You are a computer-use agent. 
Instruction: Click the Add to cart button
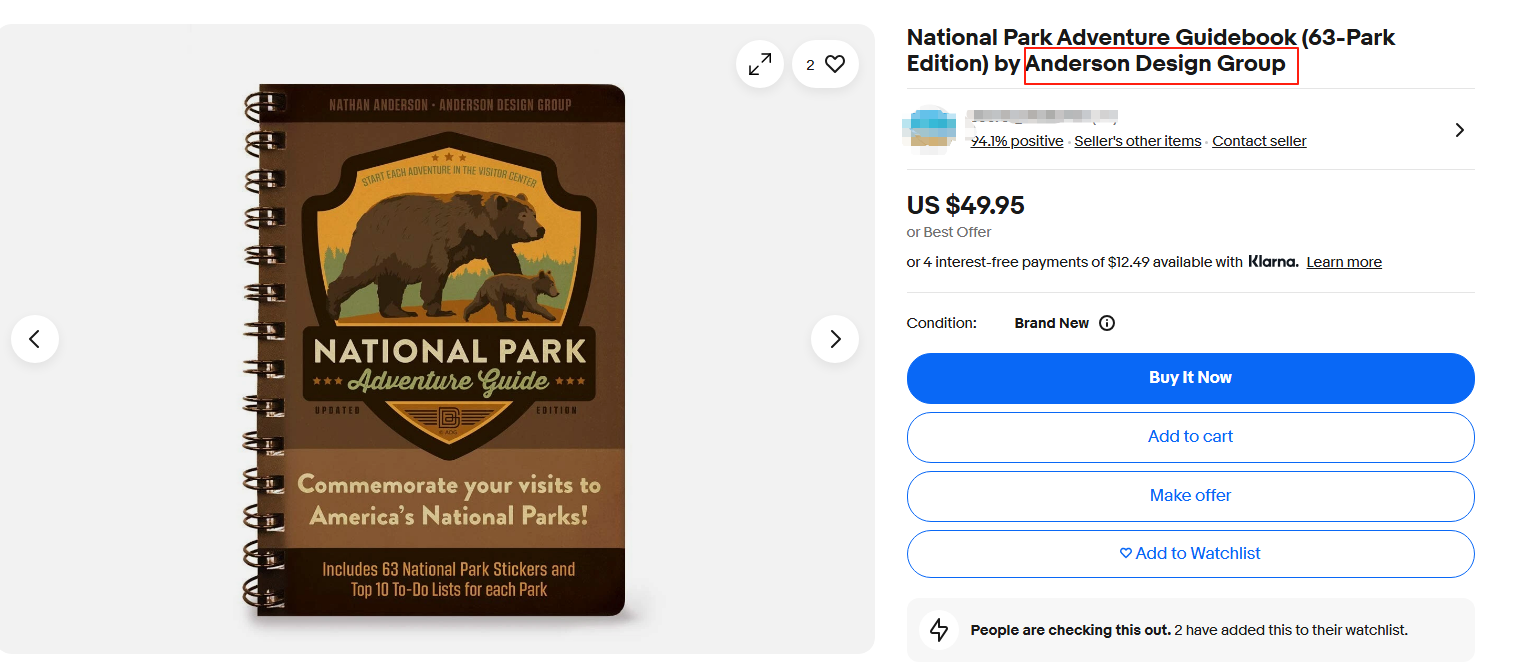(1190, 437)
